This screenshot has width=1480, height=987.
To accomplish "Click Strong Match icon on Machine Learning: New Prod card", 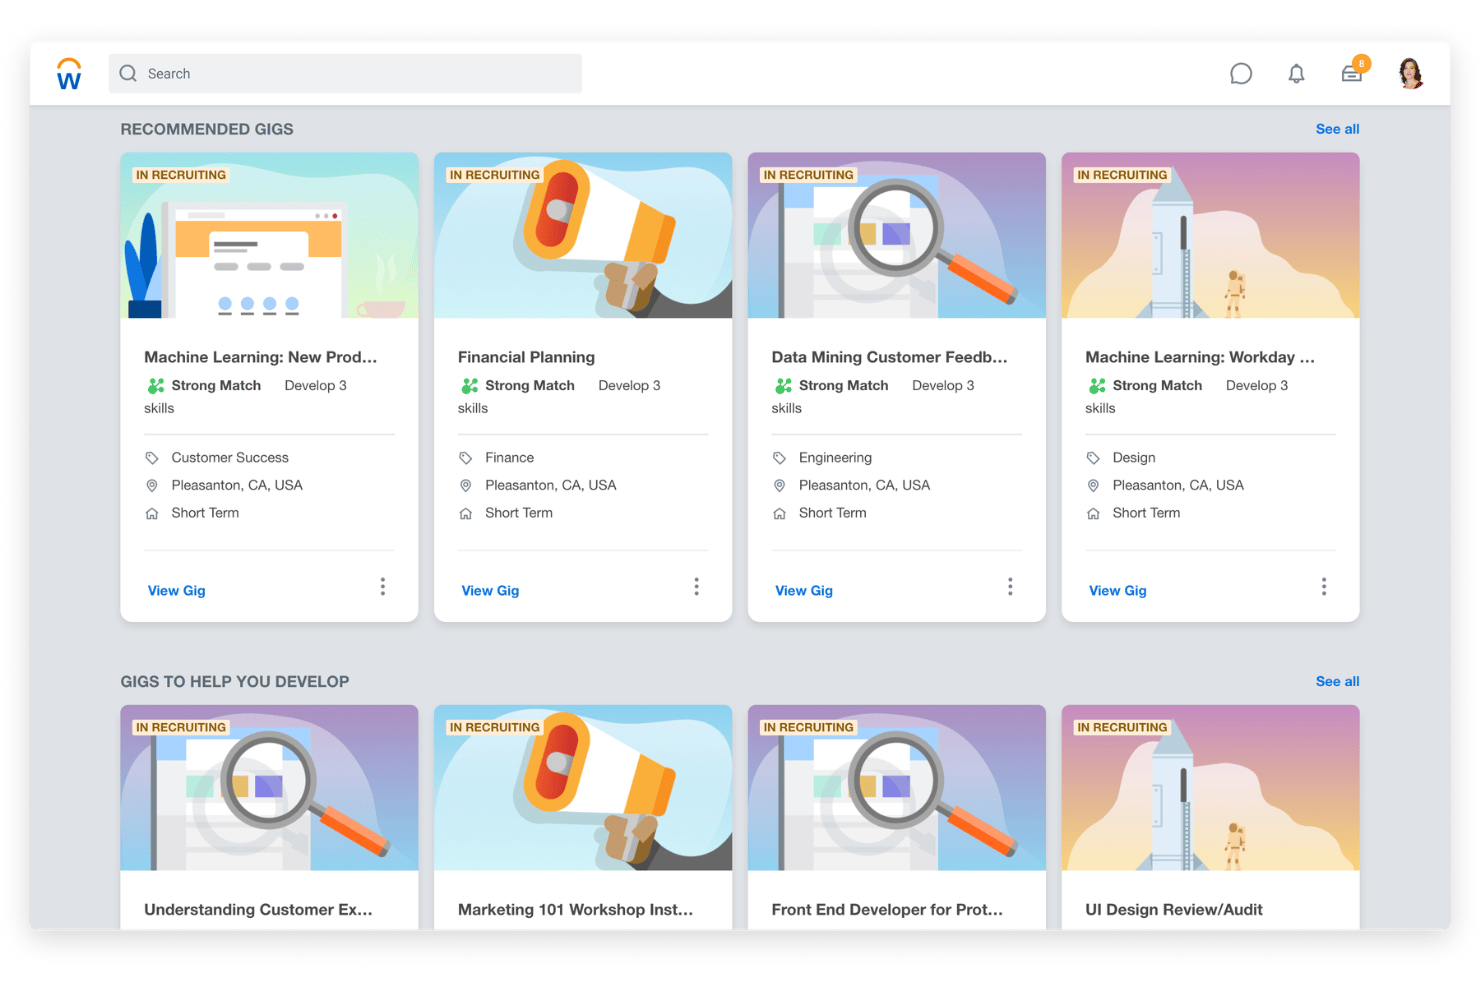I will pyautogui.click(x=156, y=386).
